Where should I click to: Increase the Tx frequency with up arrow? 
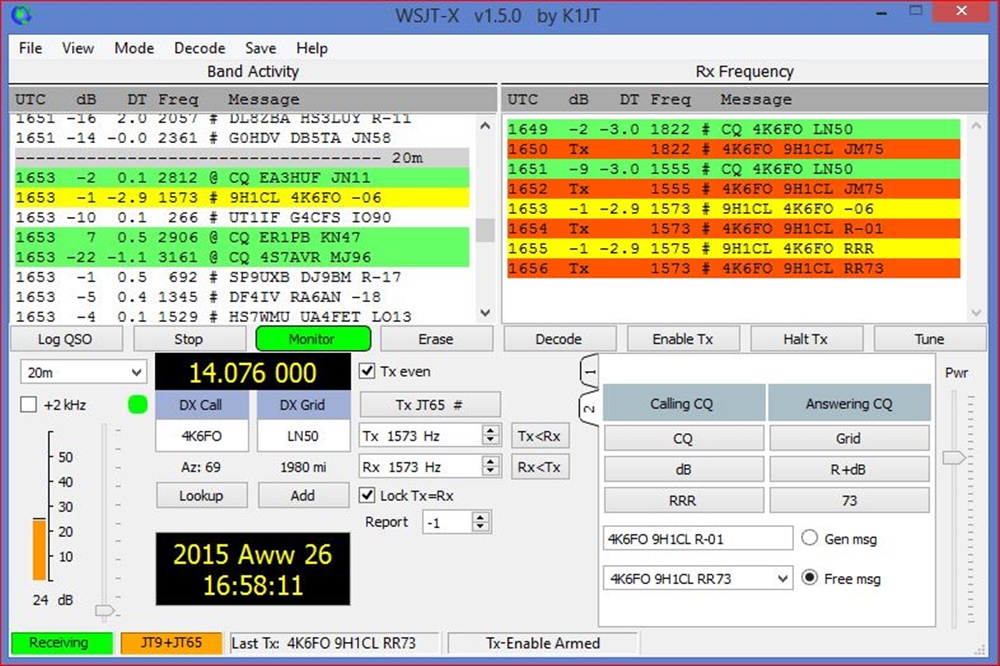click(x=490, y=431)
